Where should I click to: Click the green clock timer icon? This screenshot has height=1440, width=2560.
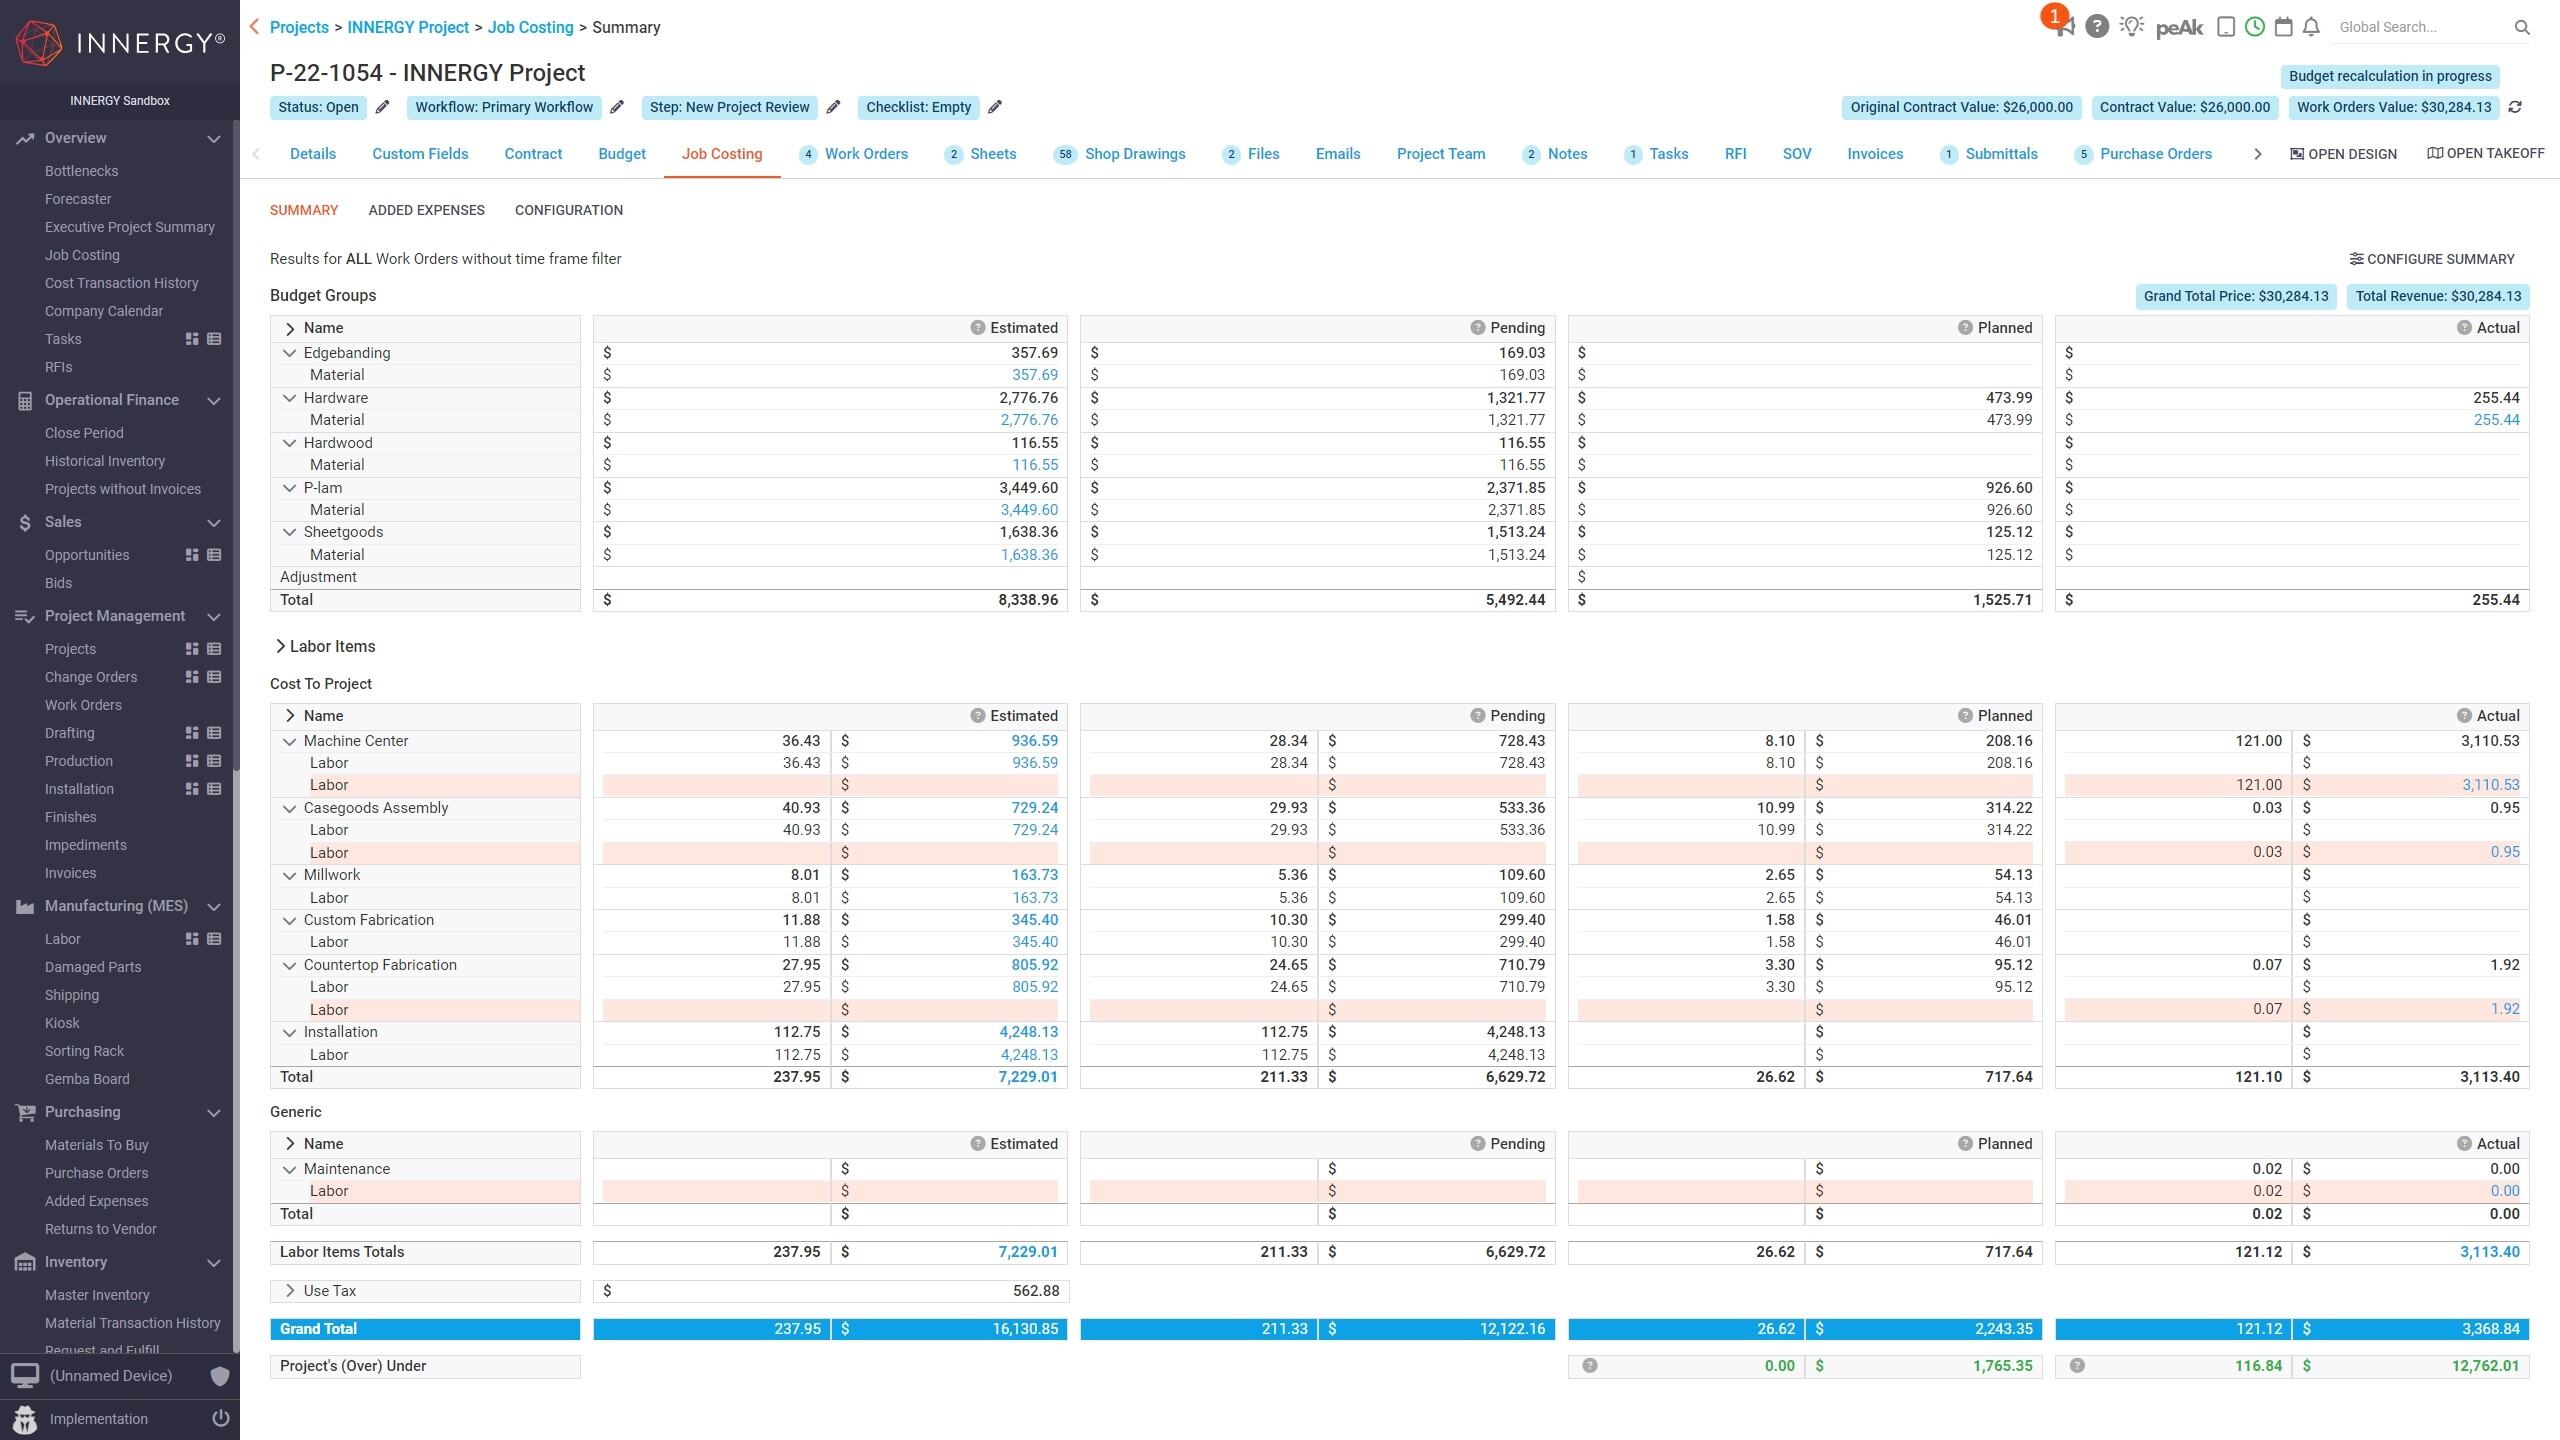pos(2254,27)
